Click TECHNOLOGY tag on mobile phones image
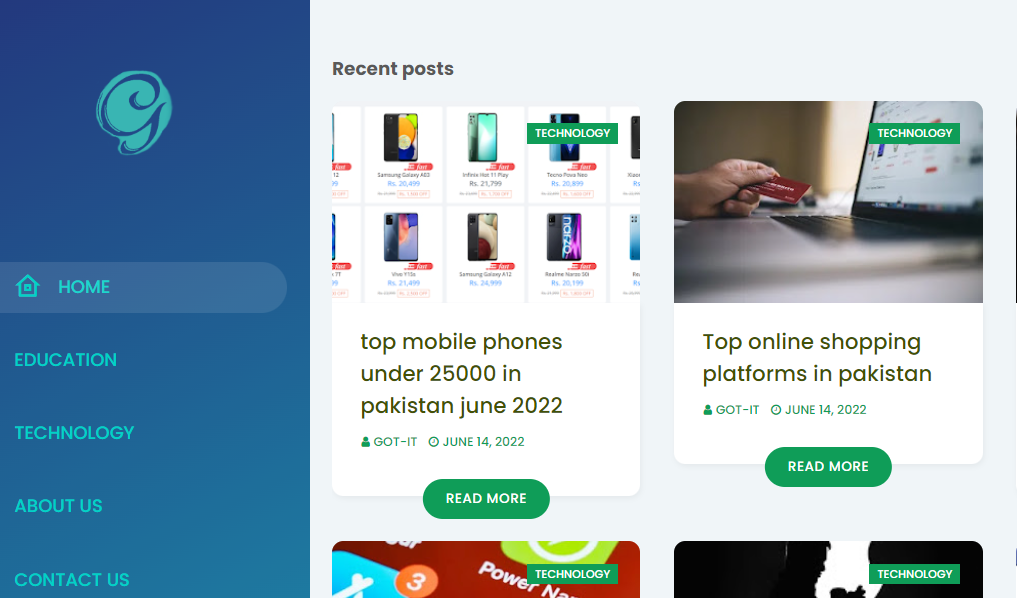 click(573, 133)
